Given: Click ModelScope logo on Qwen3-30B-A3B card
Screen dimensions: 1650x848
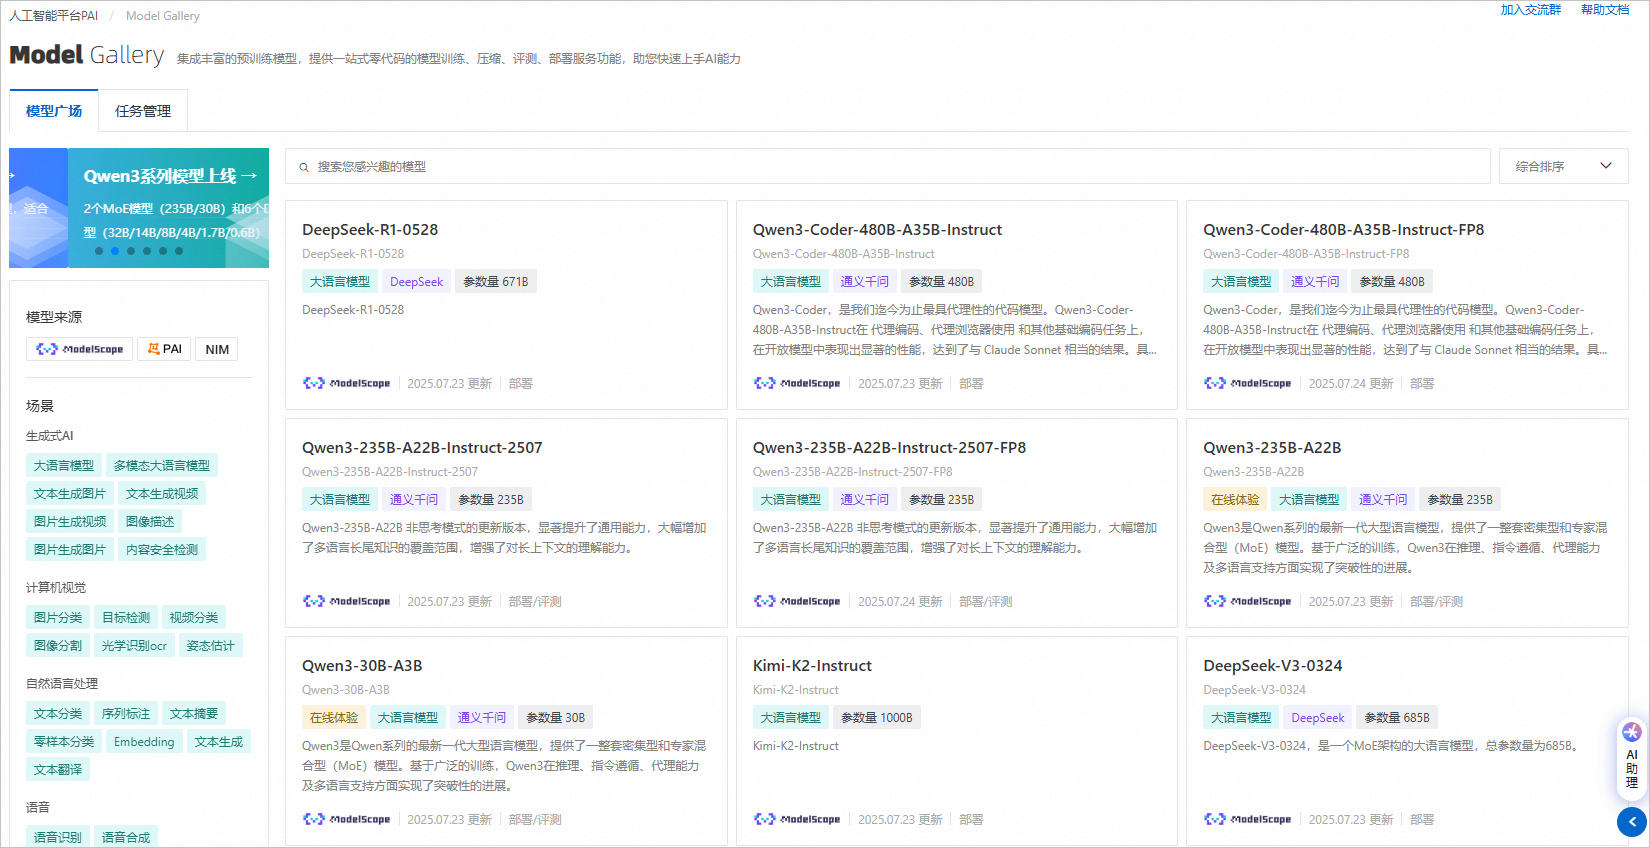Looking at the screenshot, I should point(346,819).
